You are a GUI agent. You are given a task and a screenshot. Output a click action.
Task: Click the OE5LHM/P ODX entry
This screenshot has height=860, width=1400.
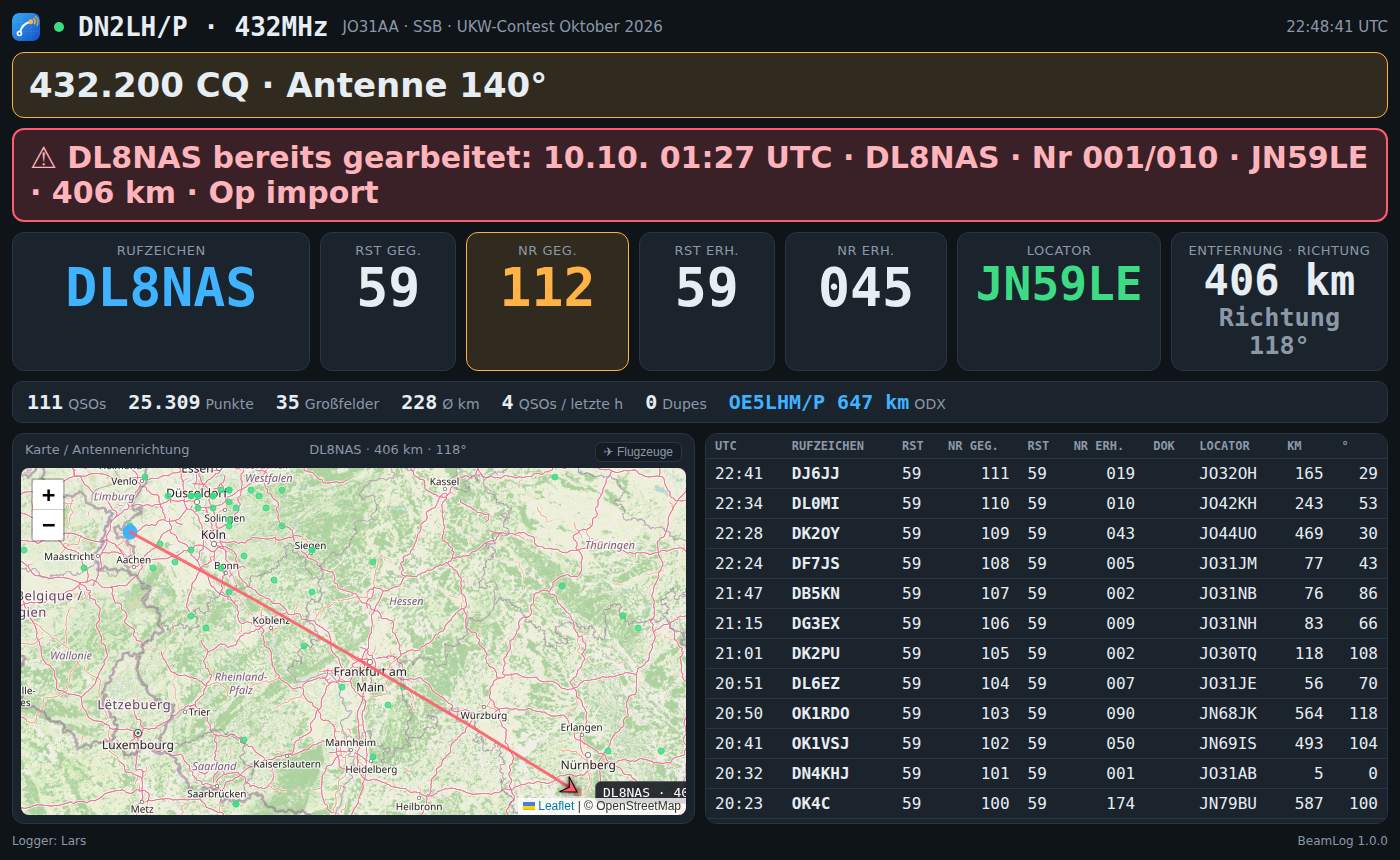point(819,402)
